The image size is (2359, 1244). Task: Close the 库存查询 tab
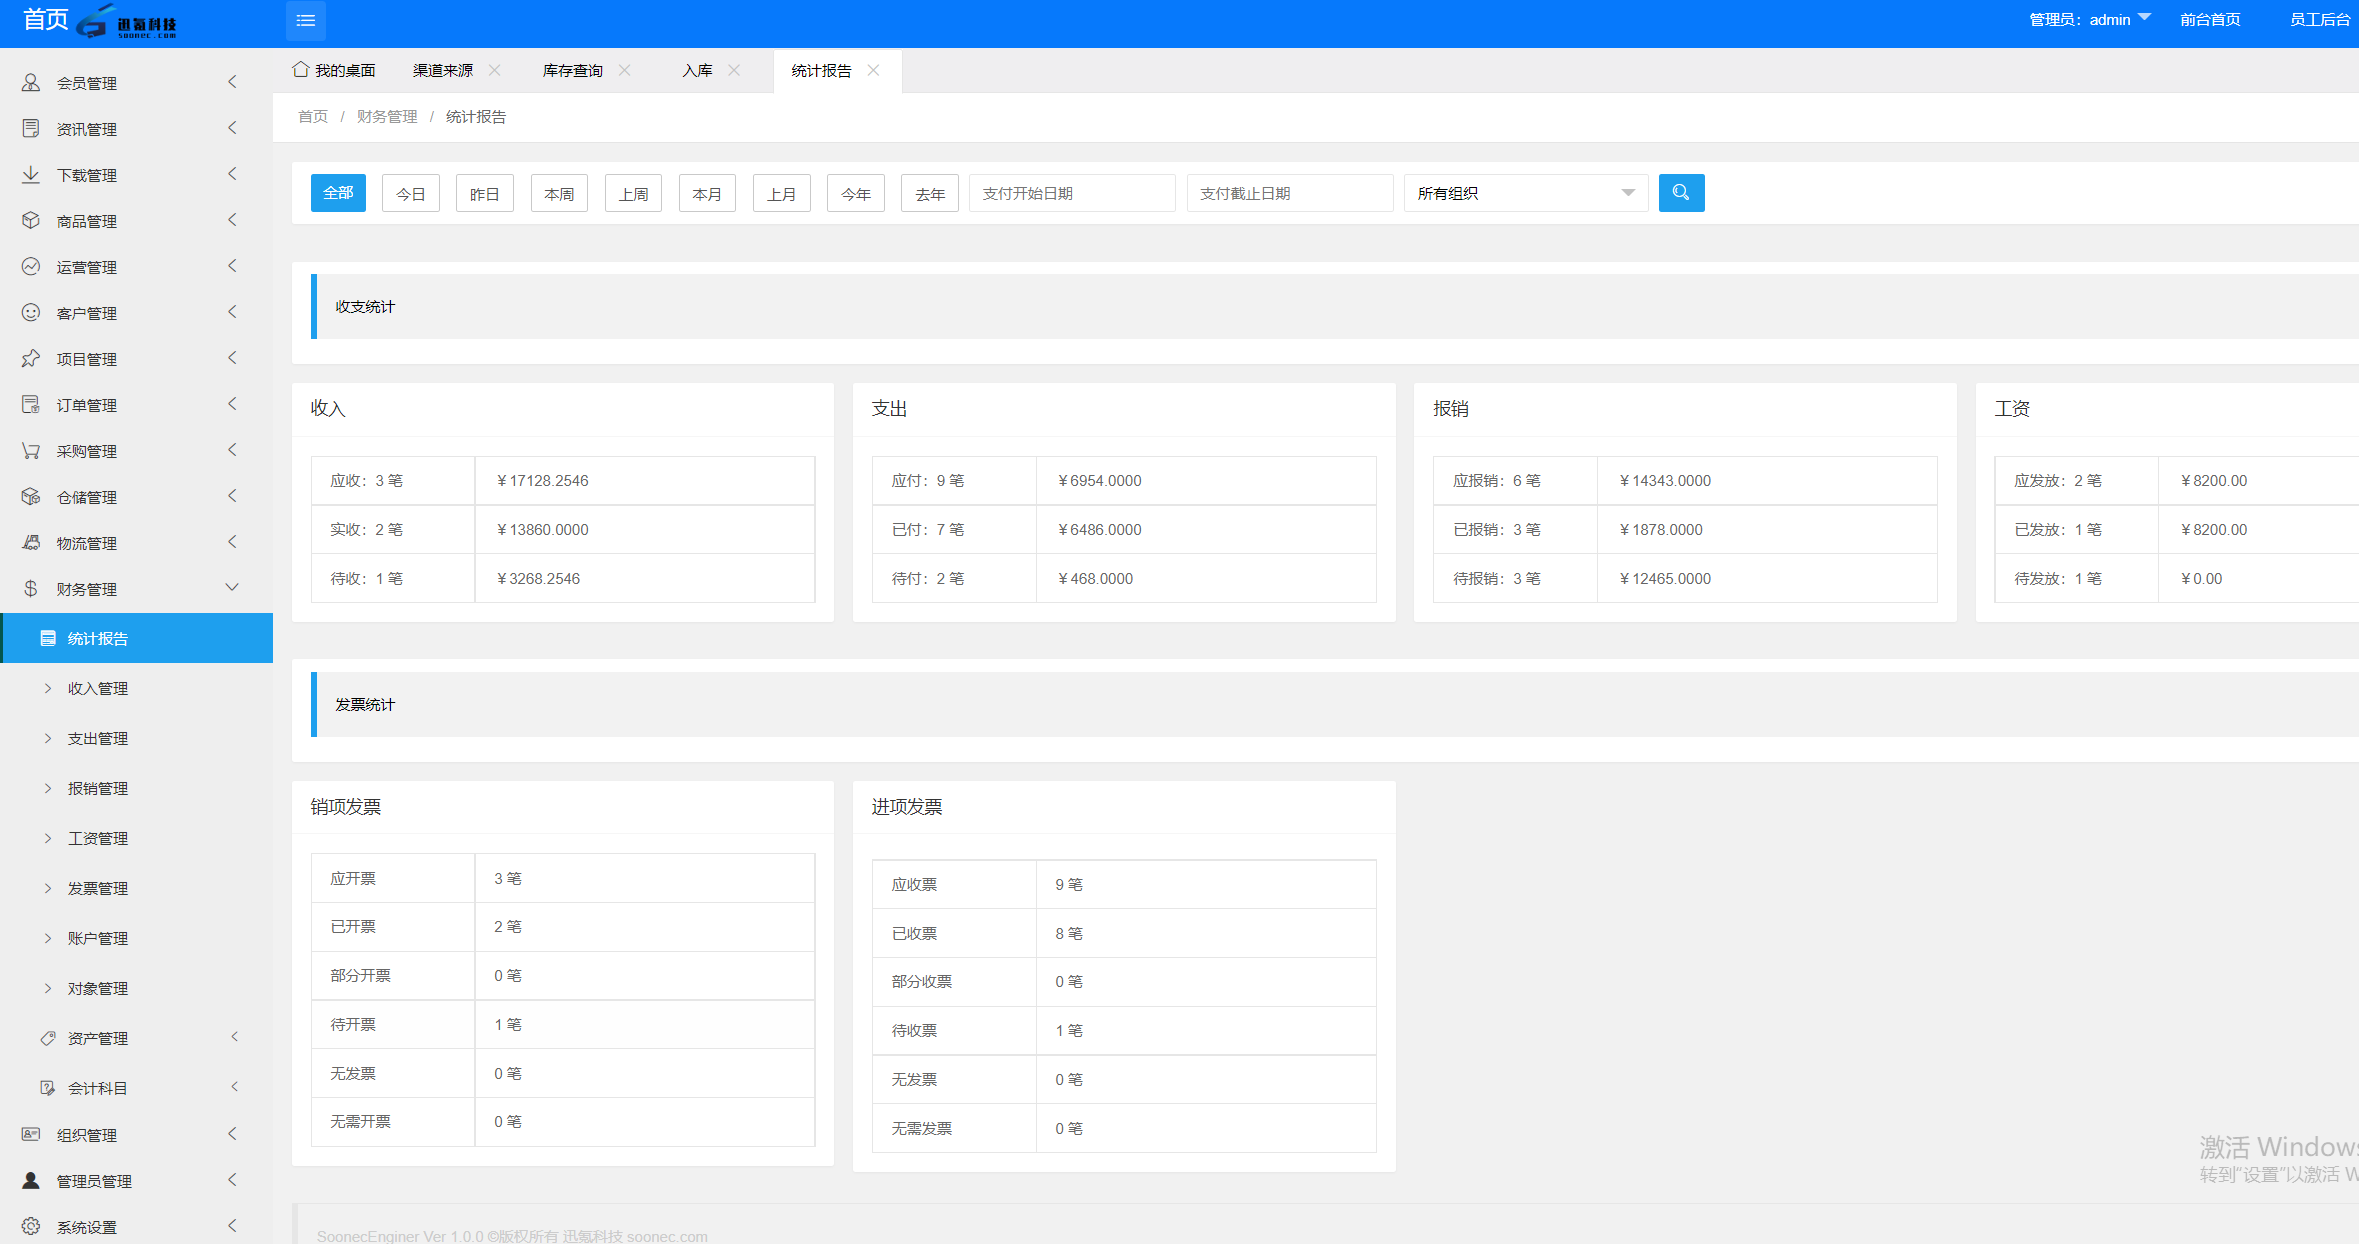(624, 70)
